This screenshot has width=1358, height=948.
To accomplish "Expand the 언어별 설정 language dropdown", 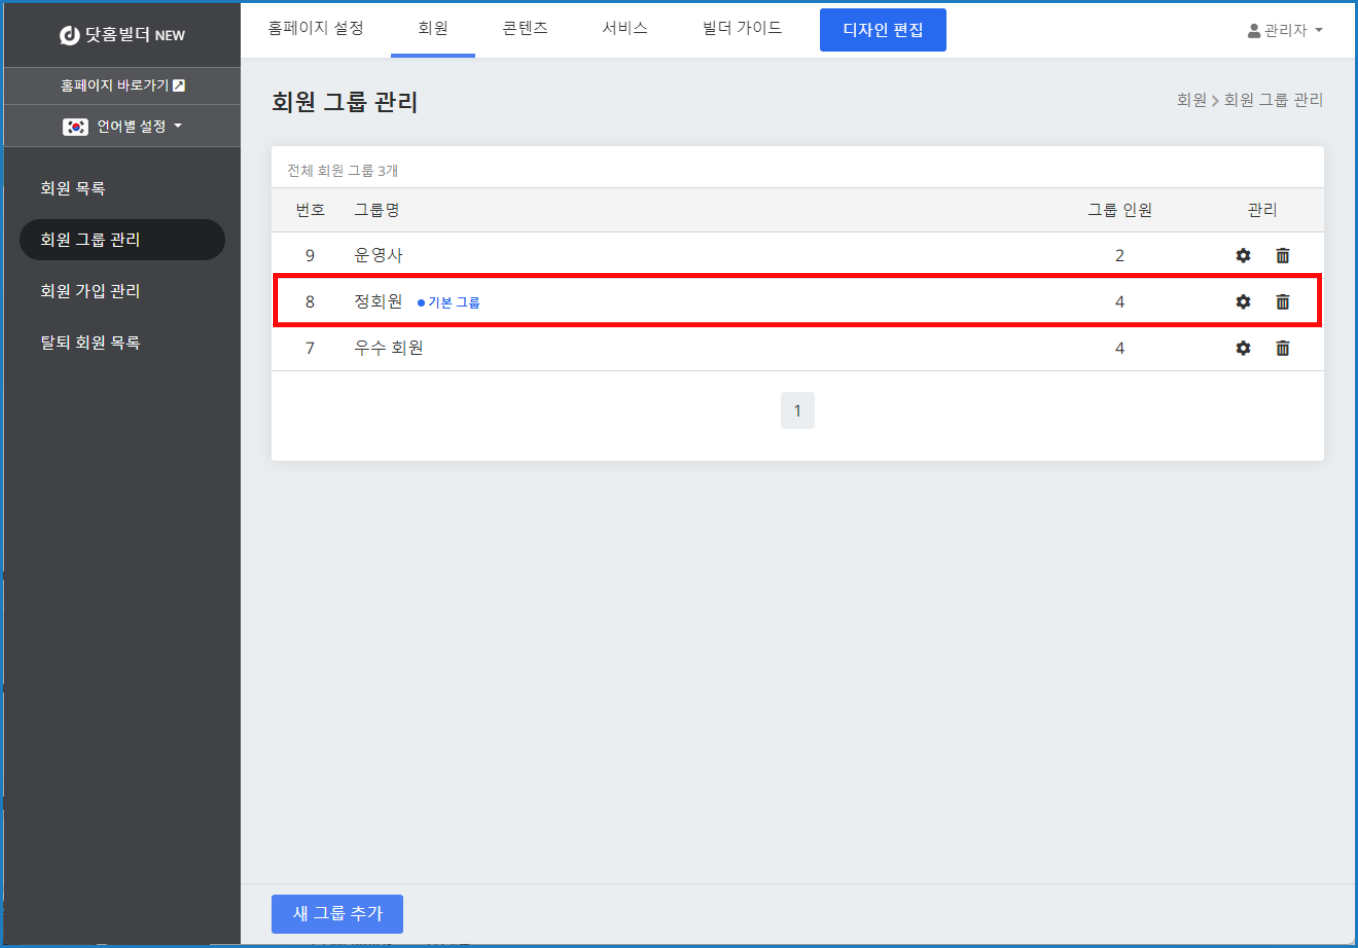I will (122, 127).
